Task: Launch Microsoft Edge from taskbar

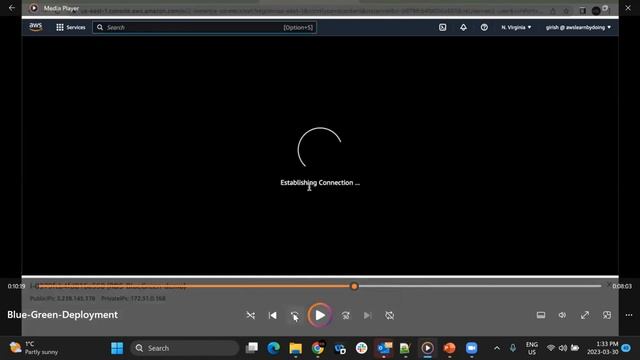Action: 273,348
